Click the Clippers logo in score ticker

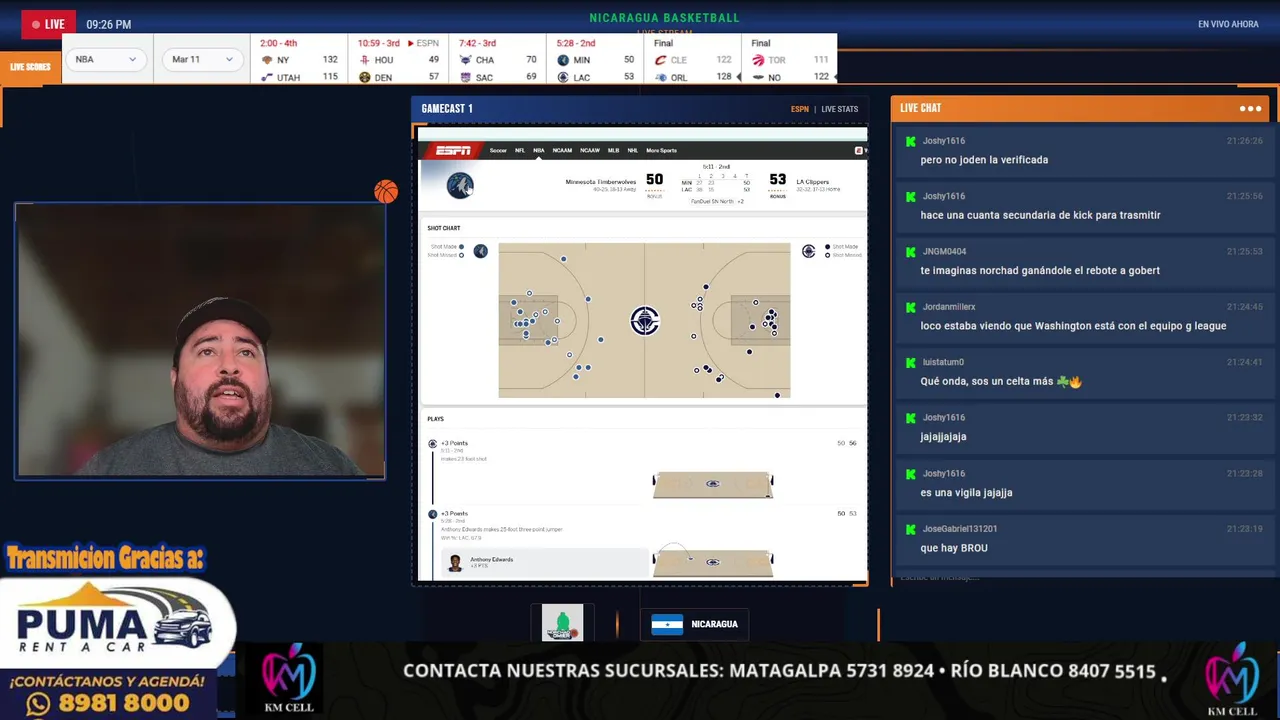563,77
